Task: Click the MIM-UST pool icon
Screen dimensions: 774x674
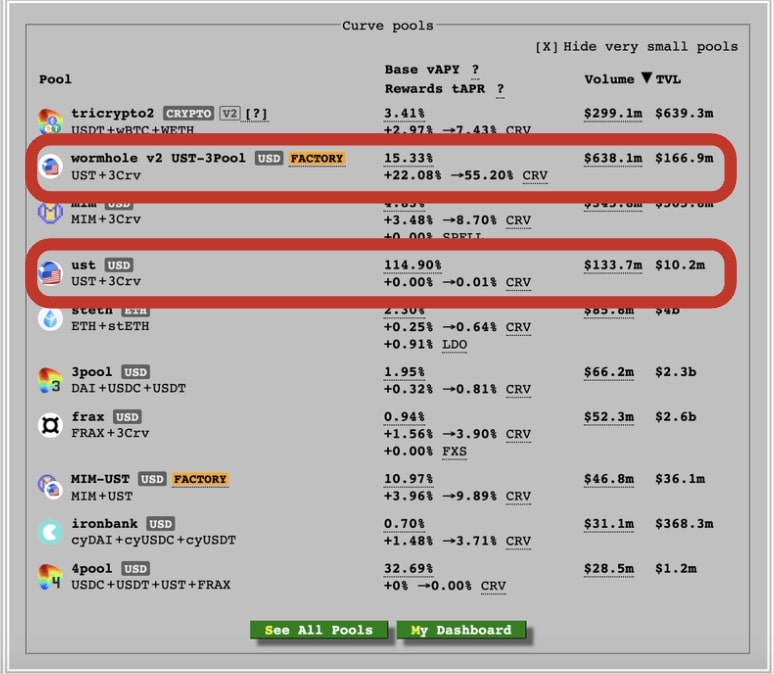Action: [x=50, y=487]
